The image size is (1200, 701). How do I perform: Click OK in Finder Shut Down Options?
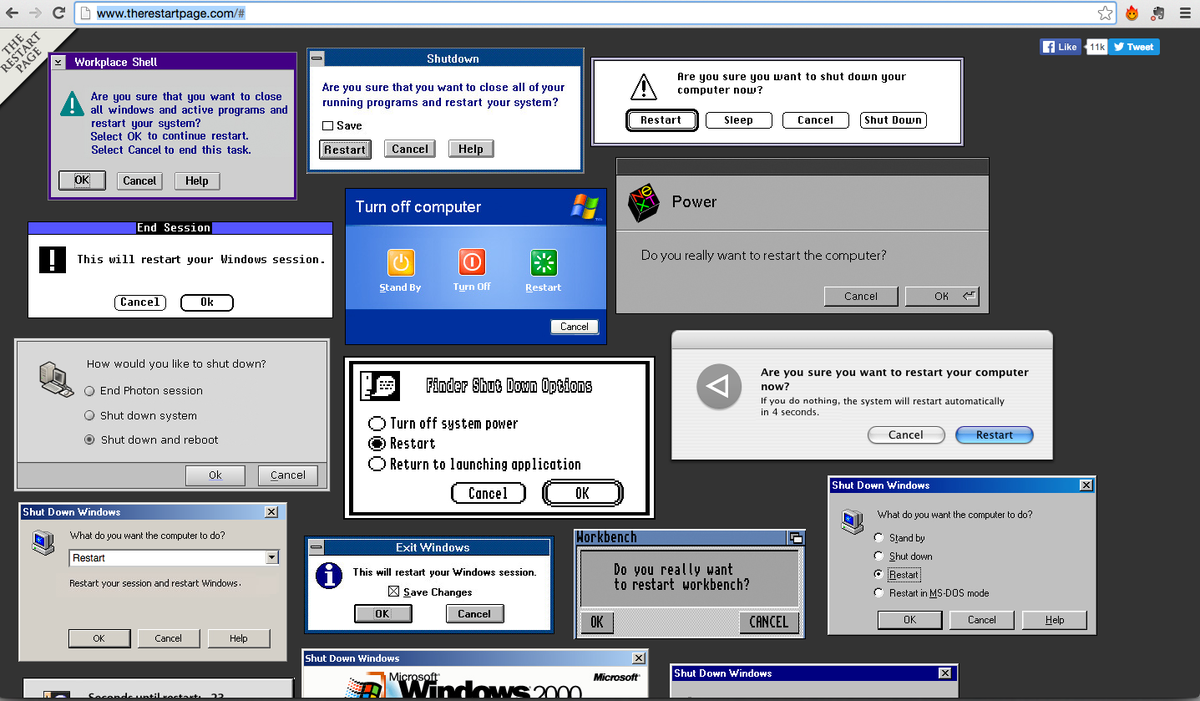[x=582, y=493]
